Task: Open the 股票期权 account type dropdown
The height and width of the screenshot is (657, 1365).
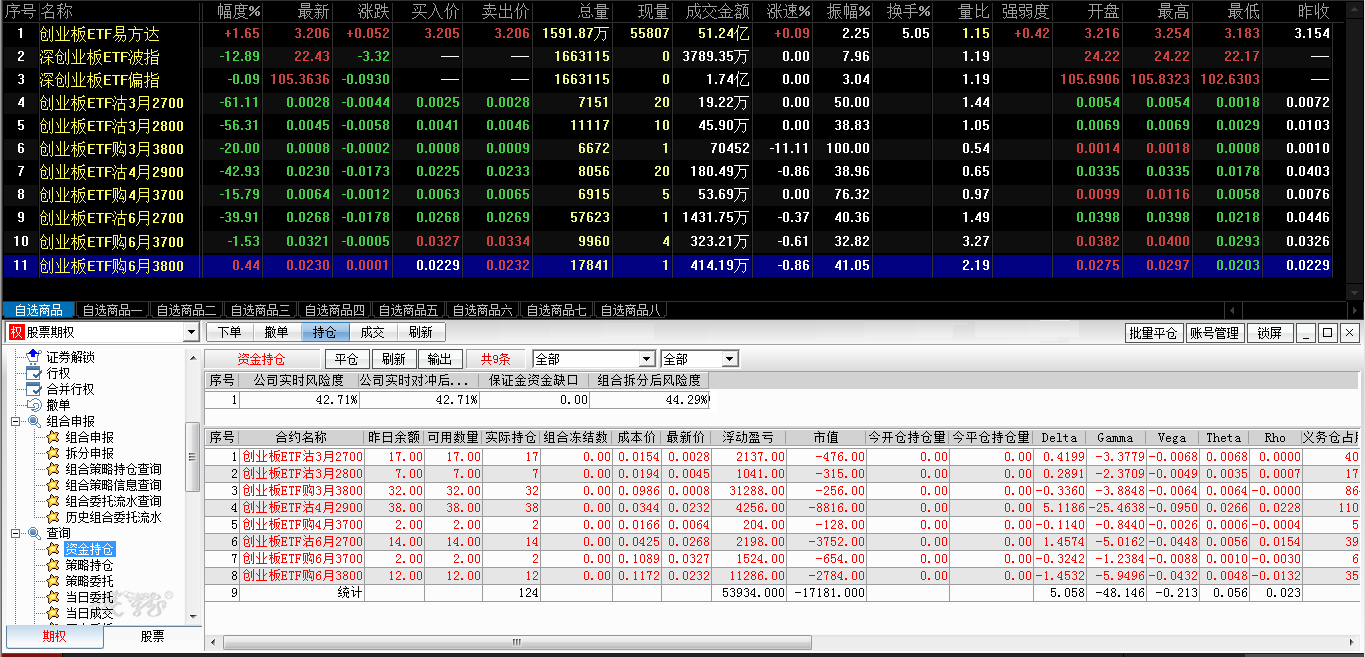Action: [x=191, y=333]
